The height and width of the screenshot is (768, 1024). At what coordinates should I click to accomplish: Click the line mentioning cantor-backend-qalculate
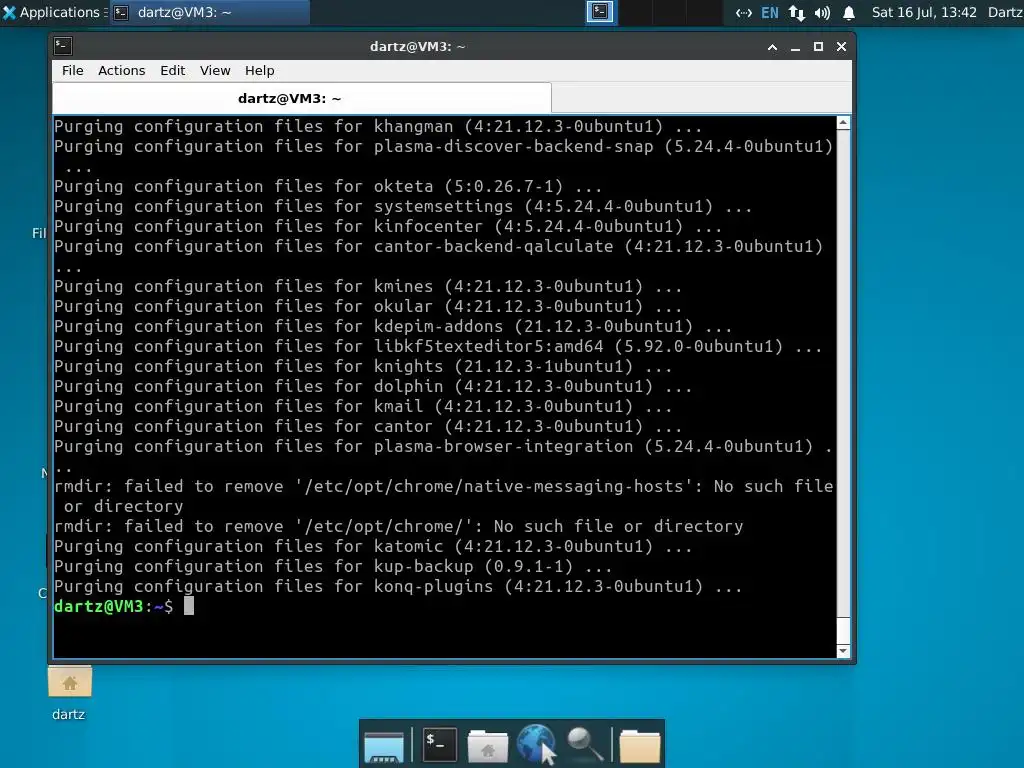pos(439,256)
